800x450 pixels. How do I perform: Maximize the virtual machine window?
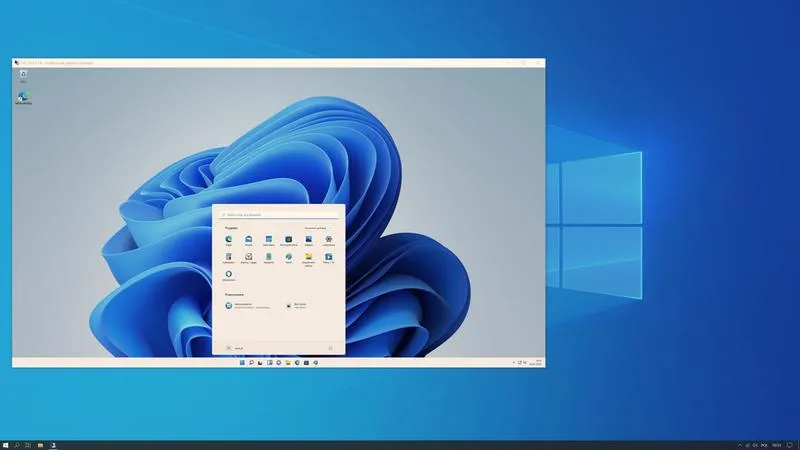(x=523, y=63)
